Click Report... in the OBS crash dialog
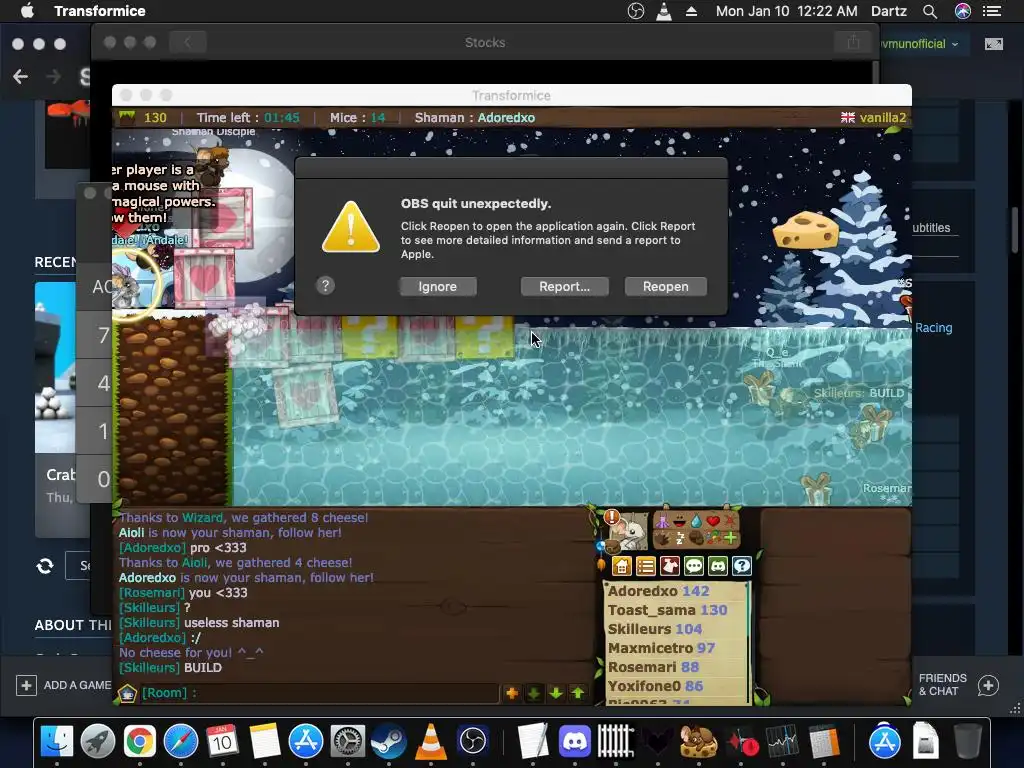Viewport: 1024px width, 768px height. click(564, 286)
